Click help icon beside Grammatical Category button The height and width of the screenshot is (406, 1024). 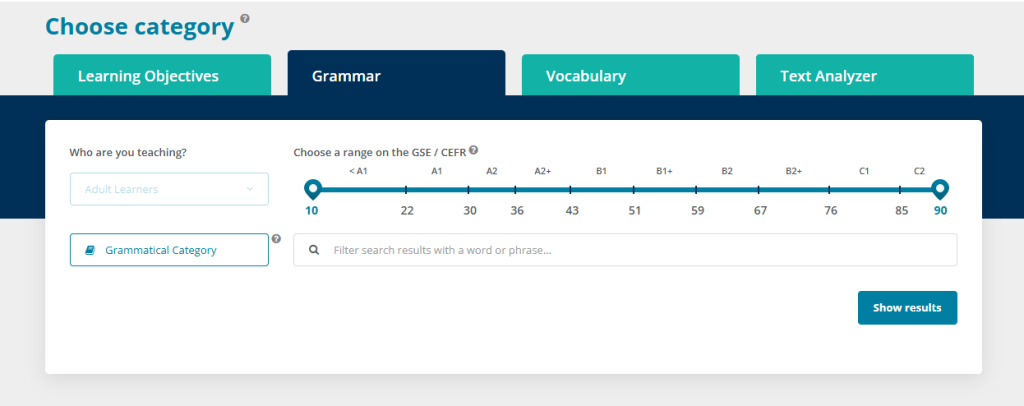[276, 239]
